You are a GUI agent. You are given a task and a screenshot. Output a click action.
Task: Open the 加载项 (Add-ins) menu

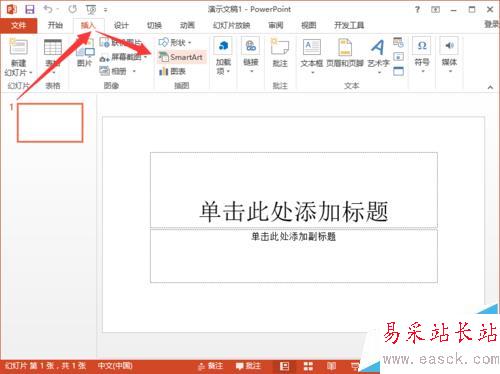(x=223, y=56)
